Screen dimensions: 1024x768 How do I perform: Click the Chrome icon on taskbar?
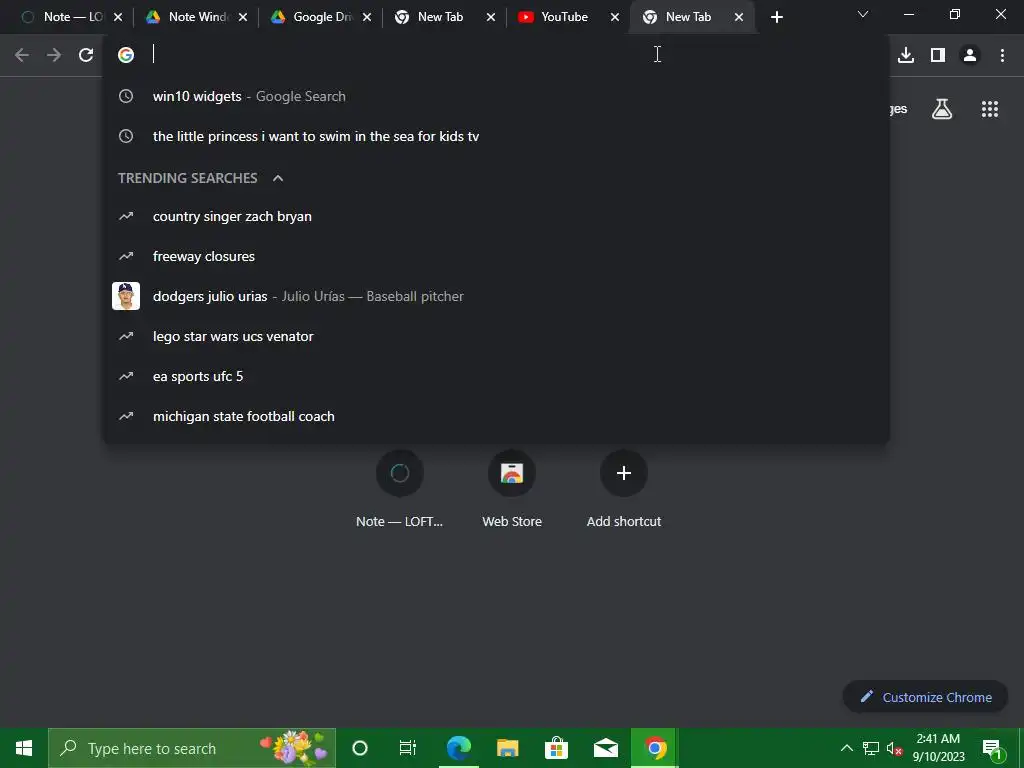point(655,748)
